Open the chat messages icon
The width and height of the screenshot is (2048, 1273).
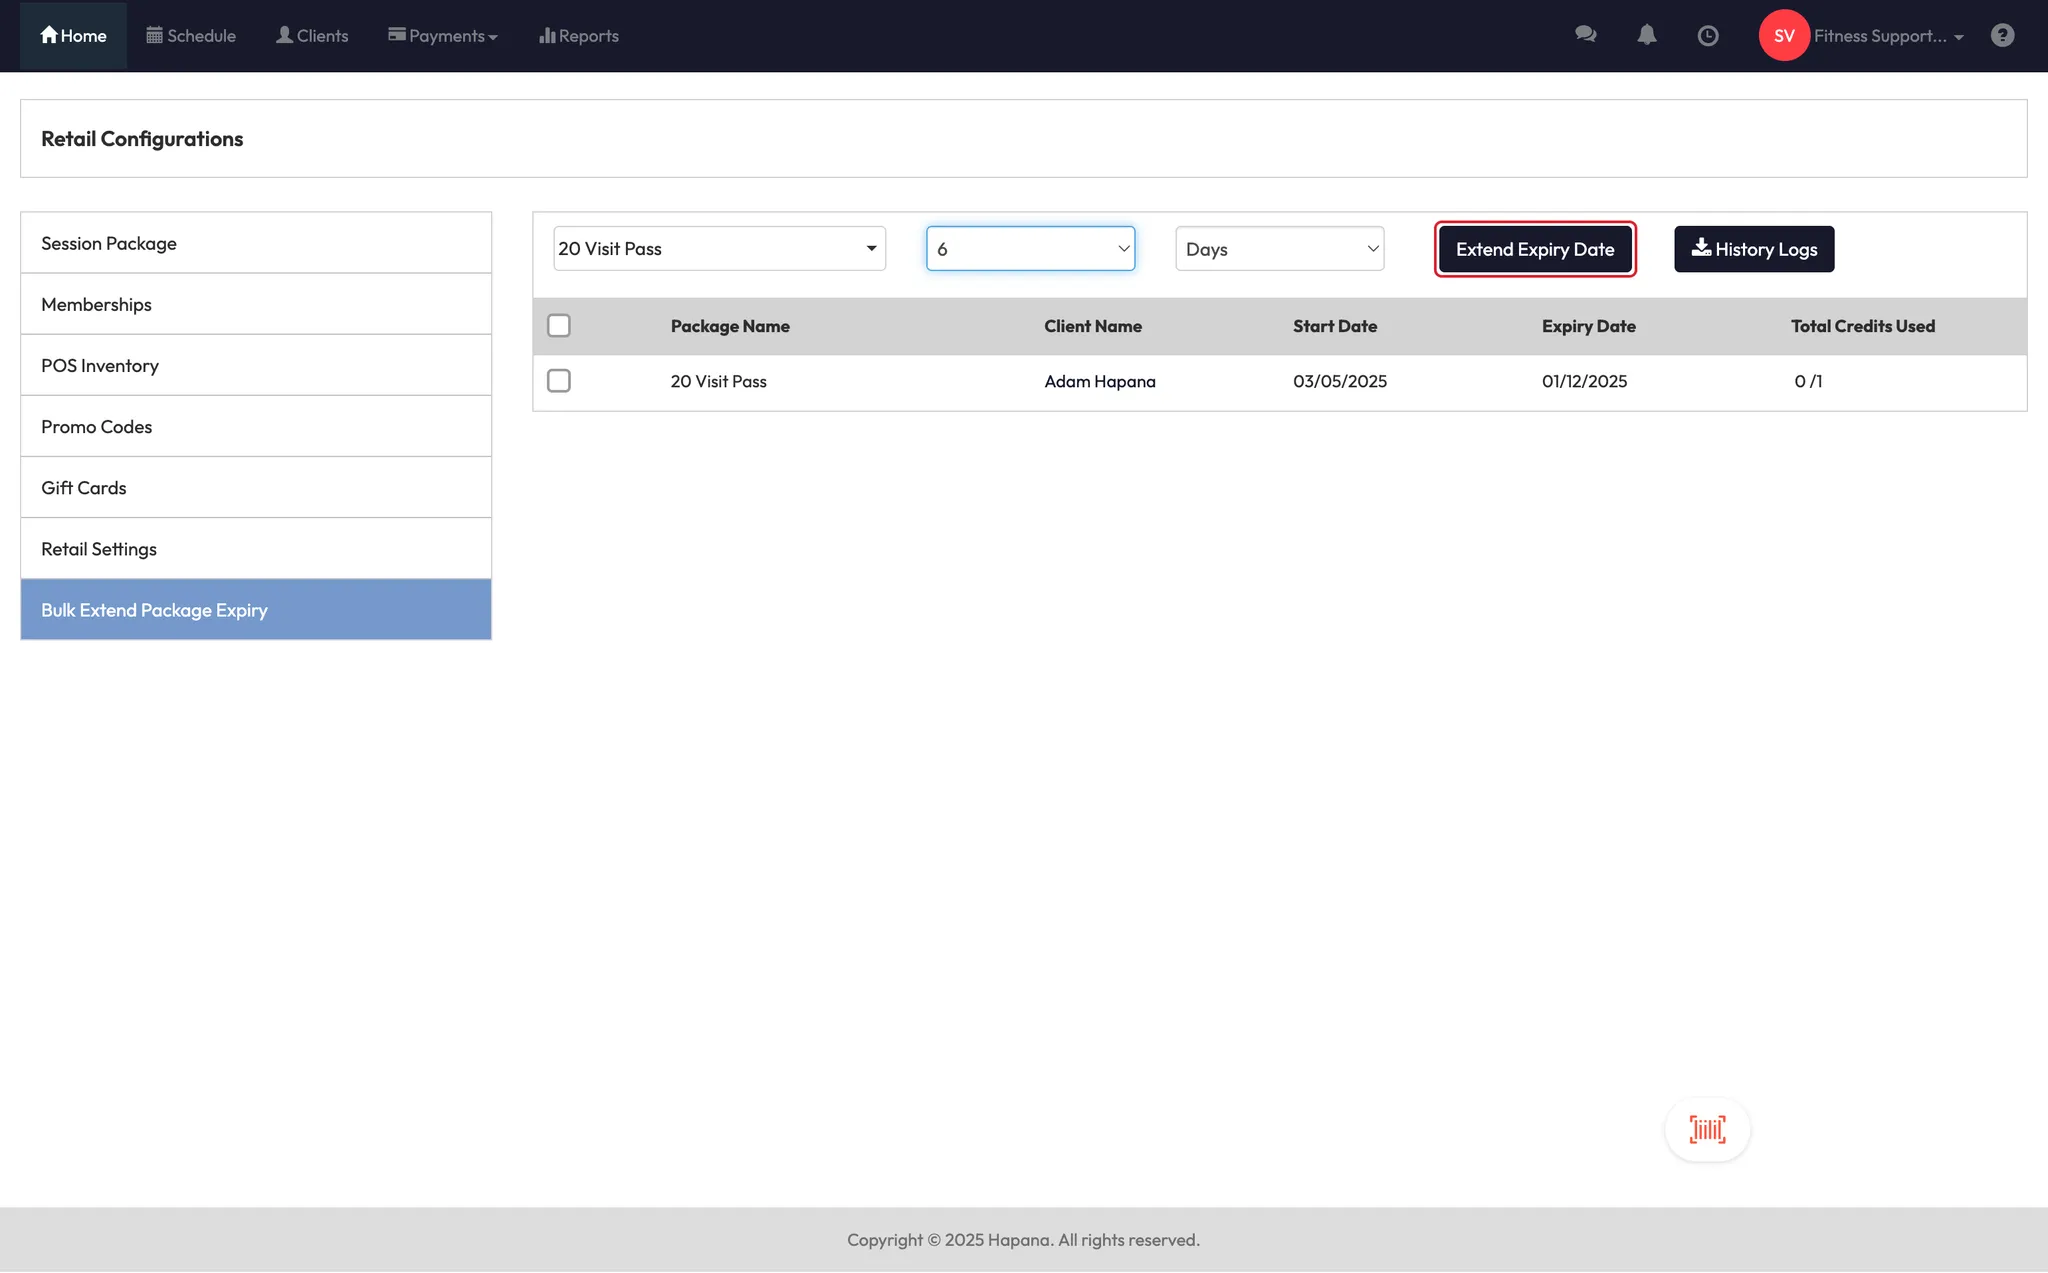tap(1585, 35)
